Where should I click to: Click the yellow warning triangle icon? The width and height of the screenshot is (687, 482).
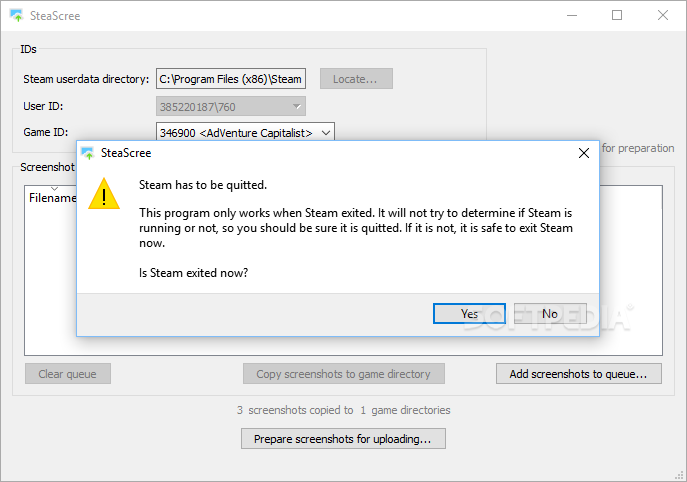104,194
